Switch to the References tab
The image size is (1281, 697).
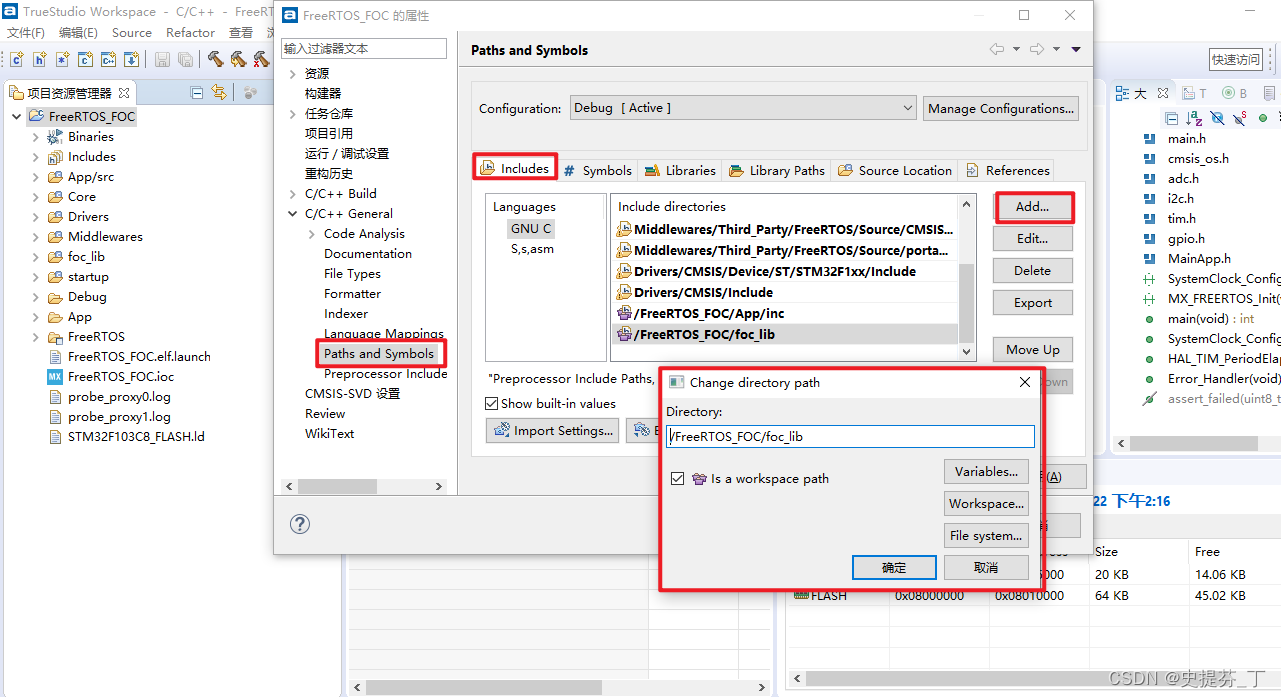[1007, 170]
